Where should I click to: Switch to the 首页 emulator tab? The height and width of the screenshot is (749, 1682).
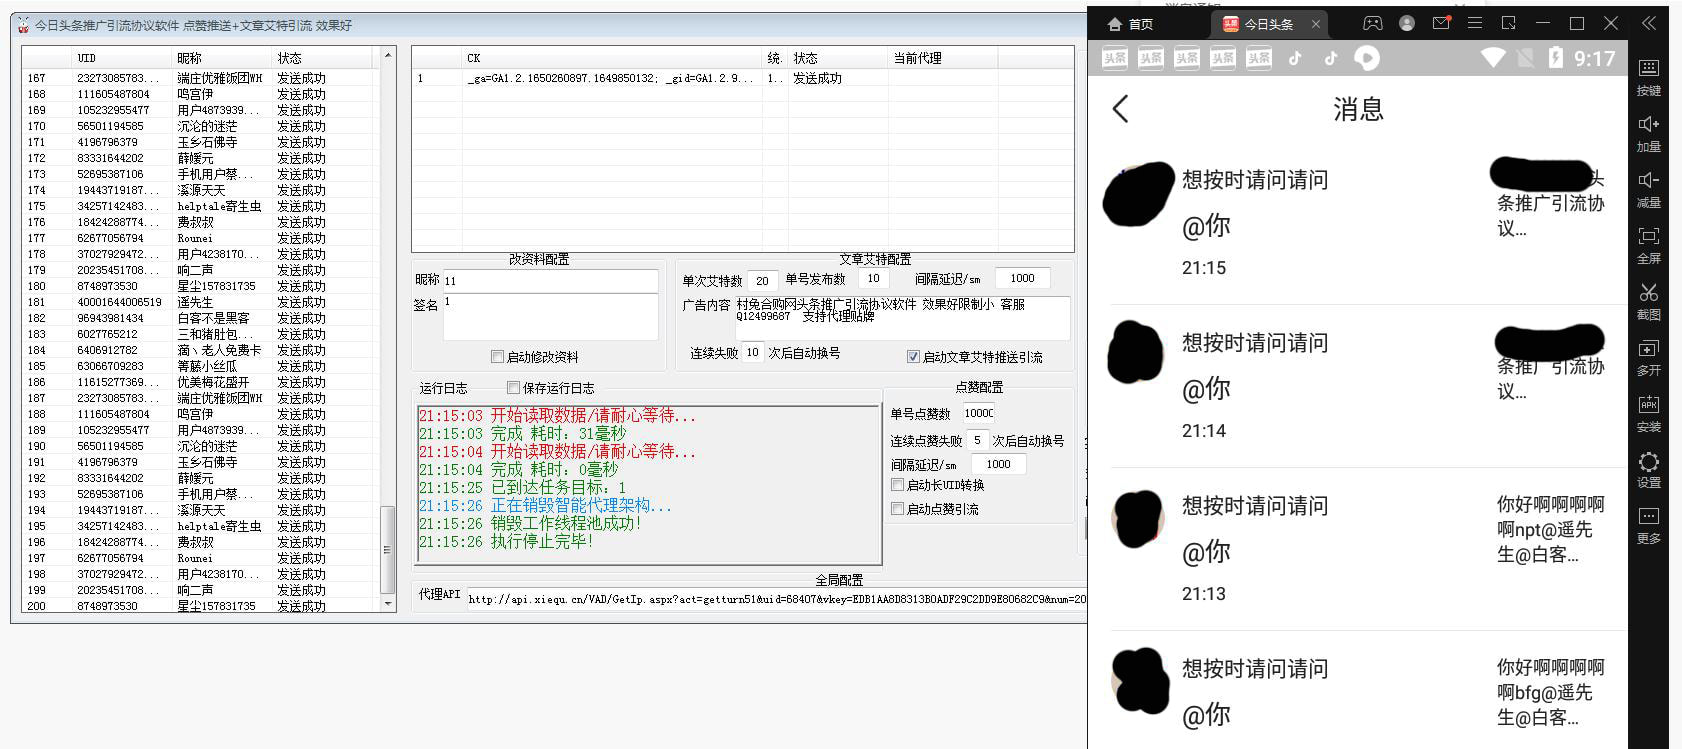pyautogui.click(x=1130, y=24)
